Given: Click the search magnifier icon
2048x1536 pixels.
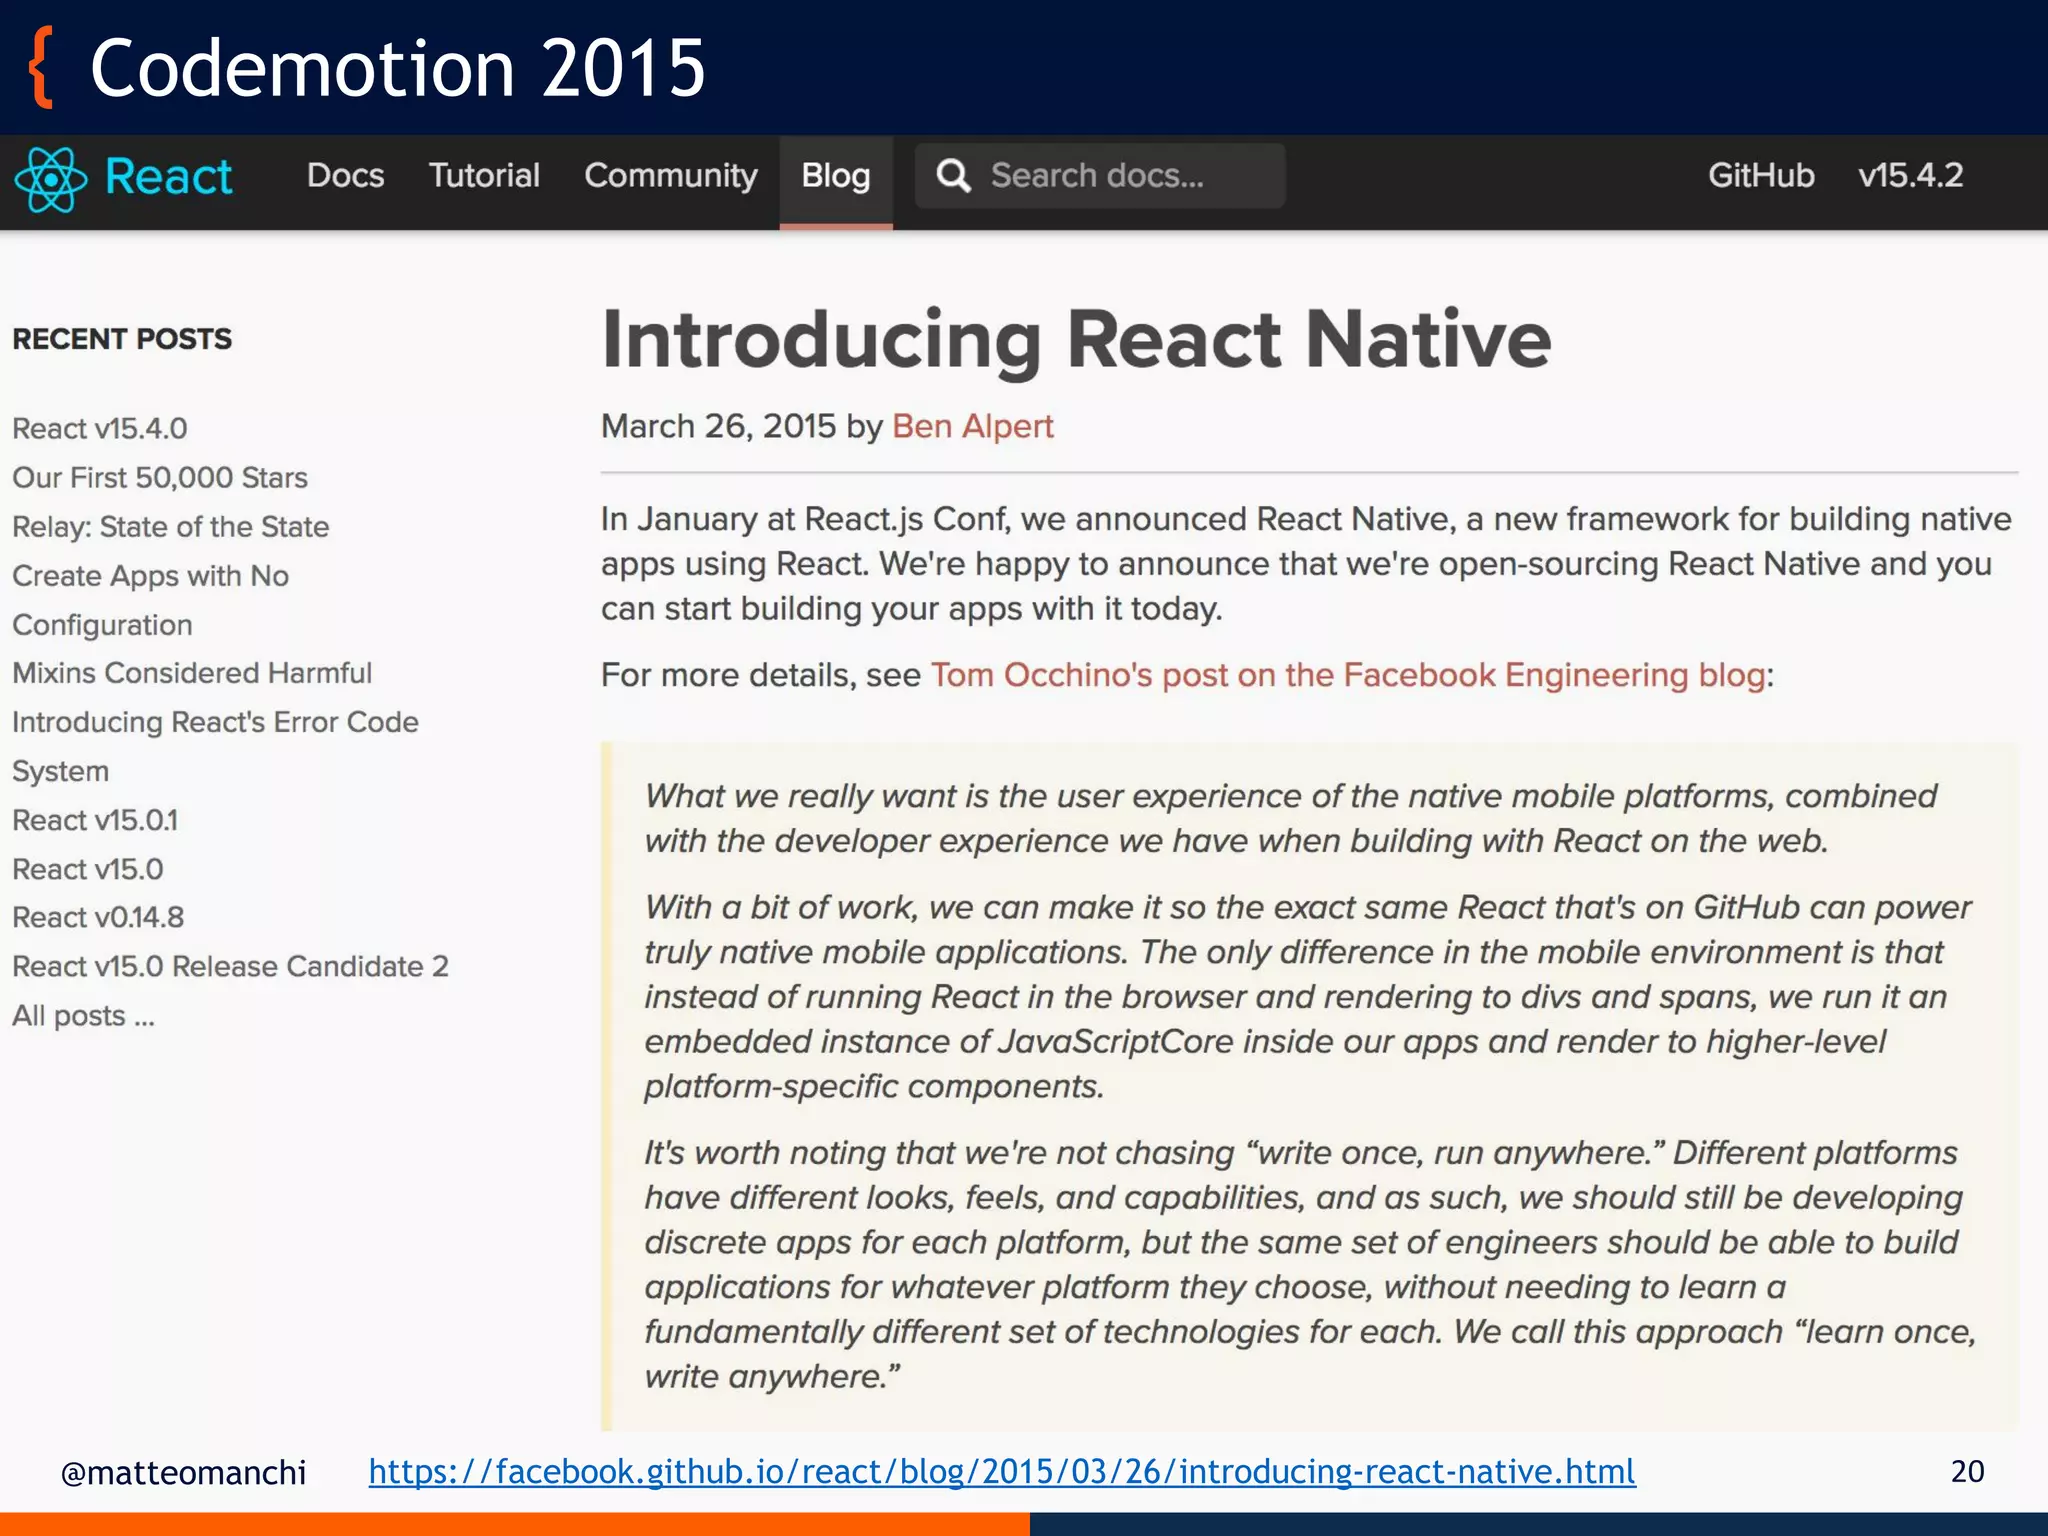Looking at the screenshot, I should coord(953,176).
